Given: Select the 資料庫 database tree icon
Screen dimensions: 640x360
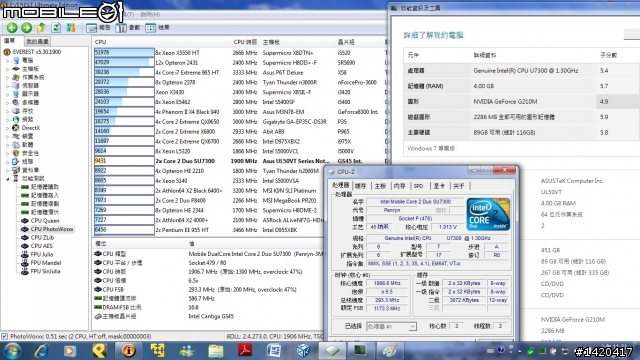Looking at the screenshot, I should pos(16,170).
